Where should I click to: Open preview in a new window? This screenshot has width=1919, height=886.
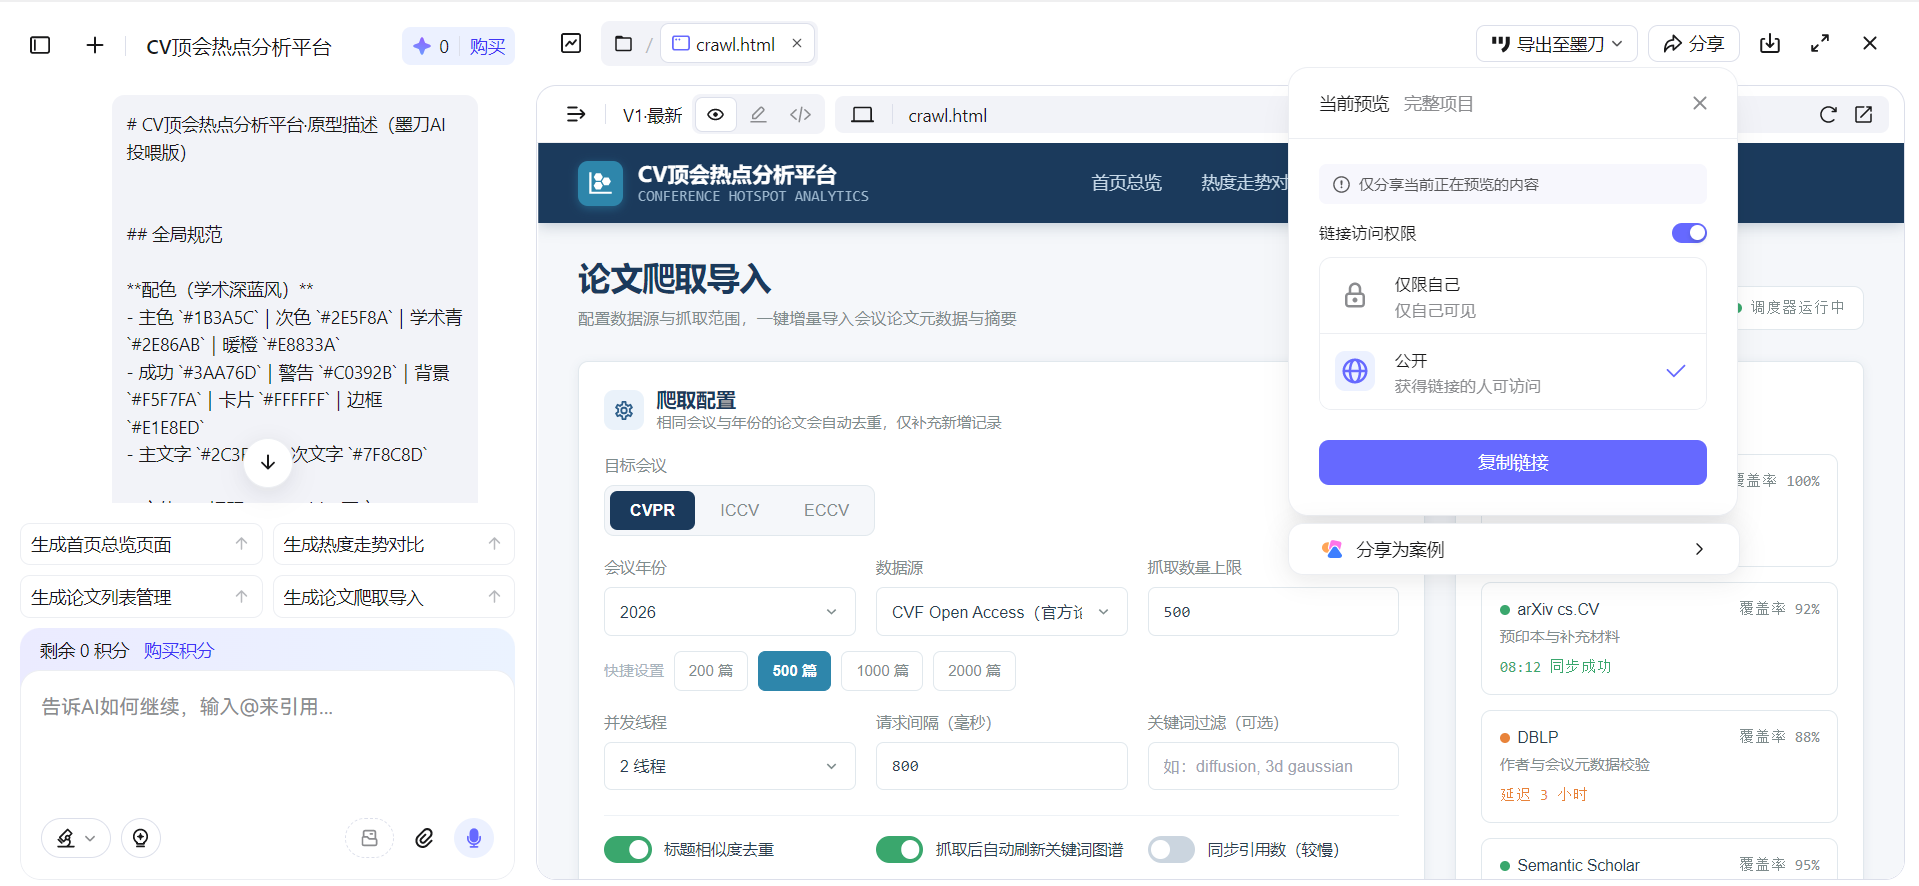[x=1864, y=115]
